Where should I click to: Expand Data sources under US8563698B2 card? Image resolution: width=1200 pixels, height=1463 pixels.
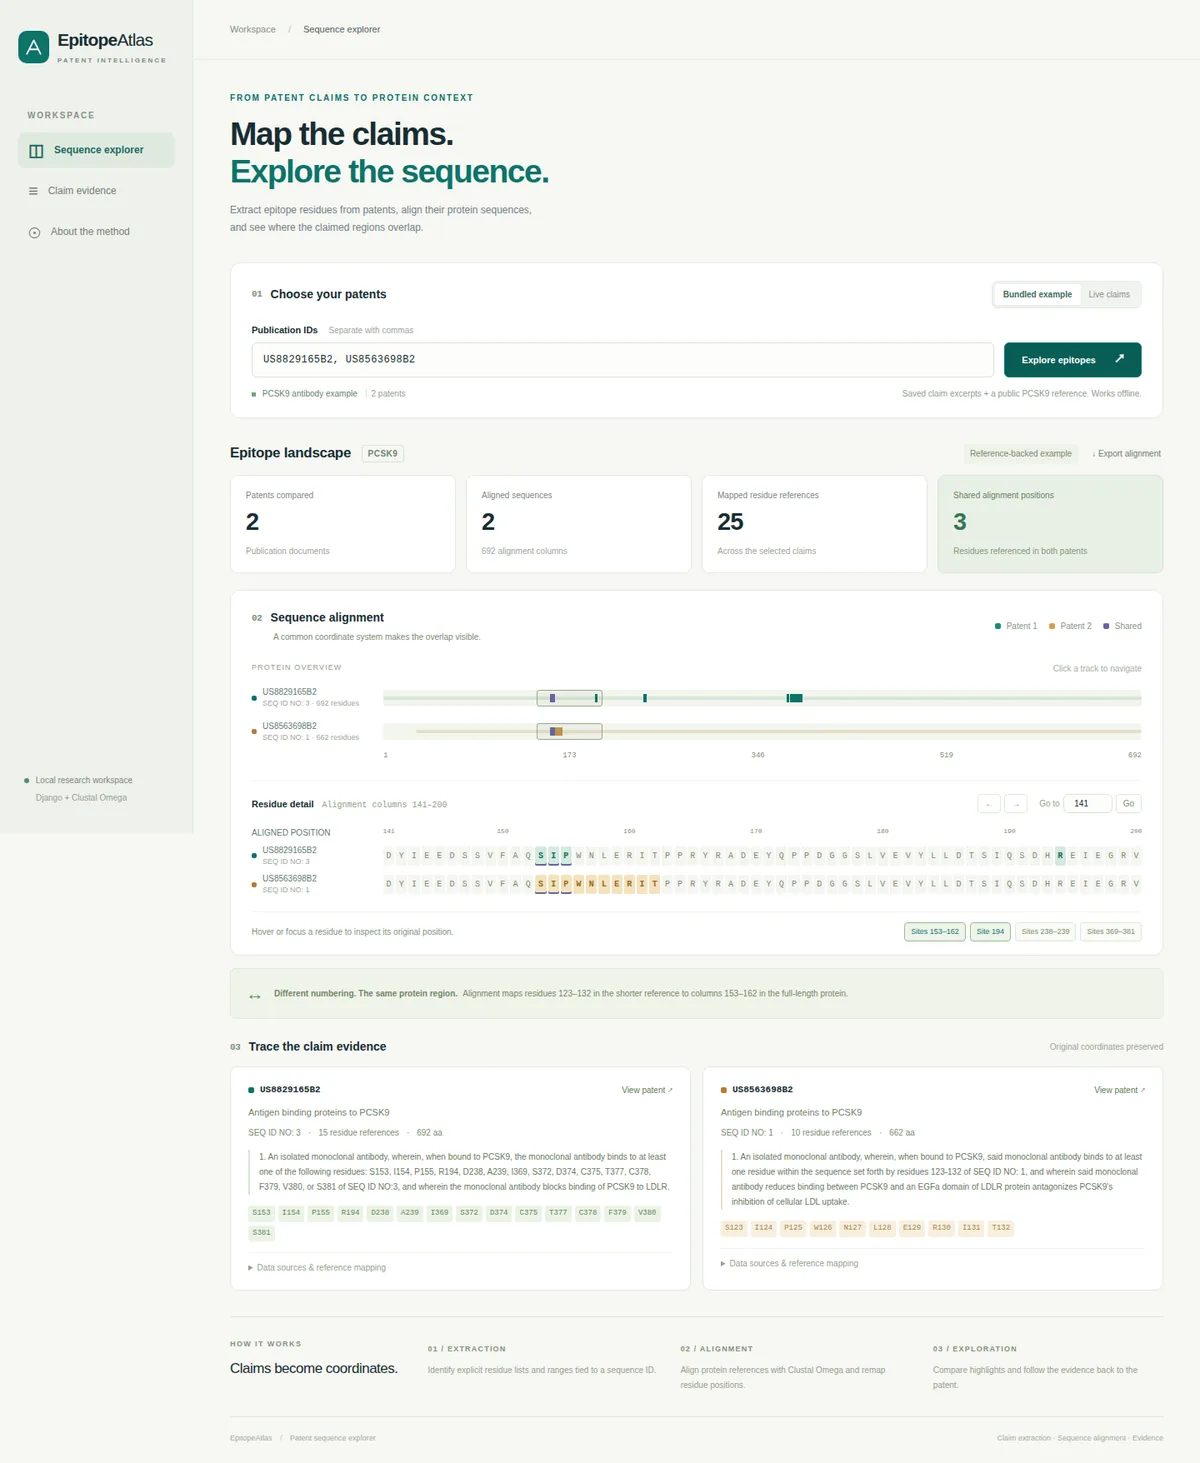(x=790, y=1263)
